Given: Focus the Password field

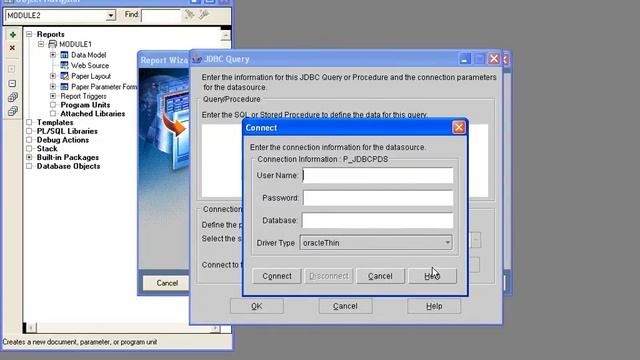Looking at the screenshot, I should click(x=378, y=198).
